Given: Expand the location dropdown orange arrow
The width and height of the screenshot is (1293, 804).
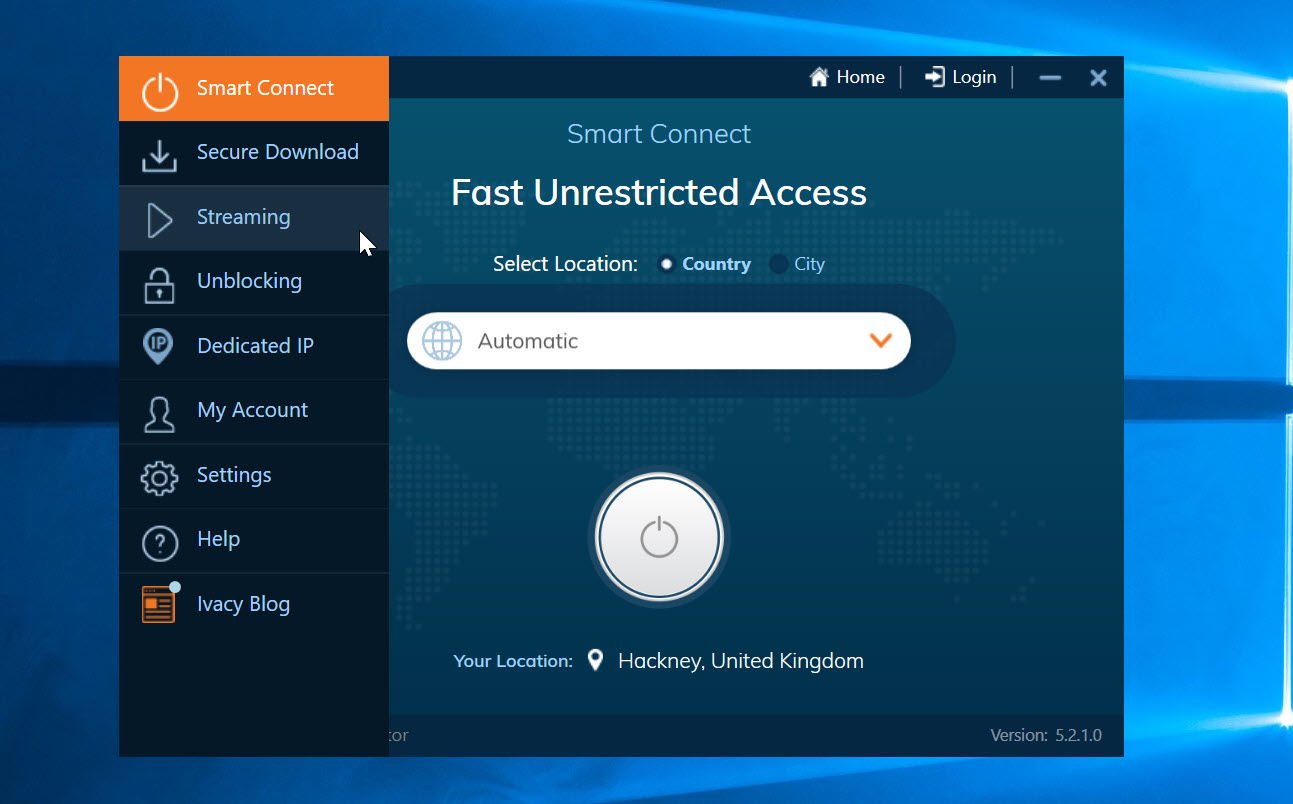Looking at the screenshot, I should (880, 341).
